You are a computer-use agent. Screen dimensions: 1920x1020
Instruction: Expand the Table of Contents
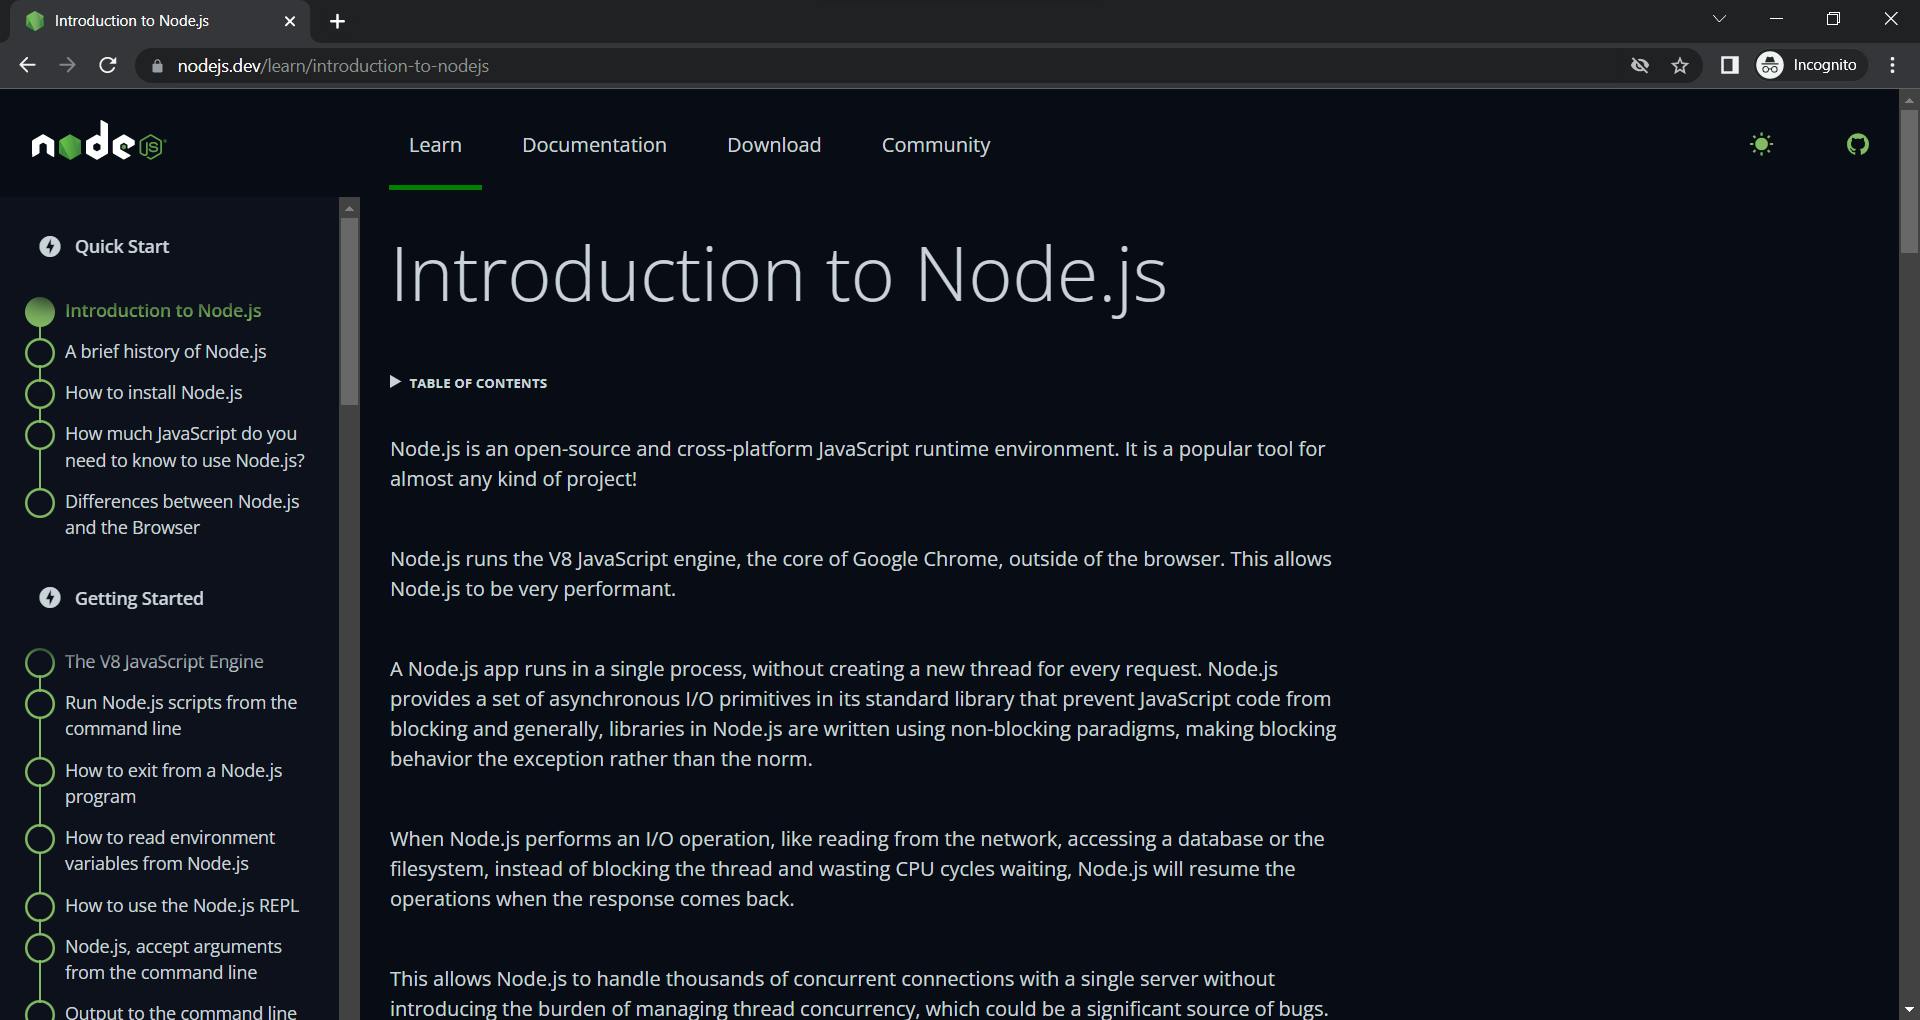coord(468,383)
